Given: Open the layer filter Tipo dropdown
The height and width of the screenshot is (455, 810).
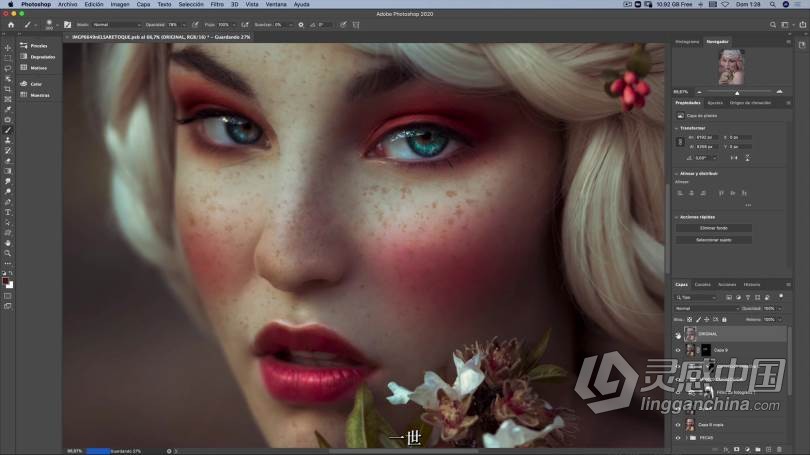Looking at the screenshot, I should pos(696,297).
